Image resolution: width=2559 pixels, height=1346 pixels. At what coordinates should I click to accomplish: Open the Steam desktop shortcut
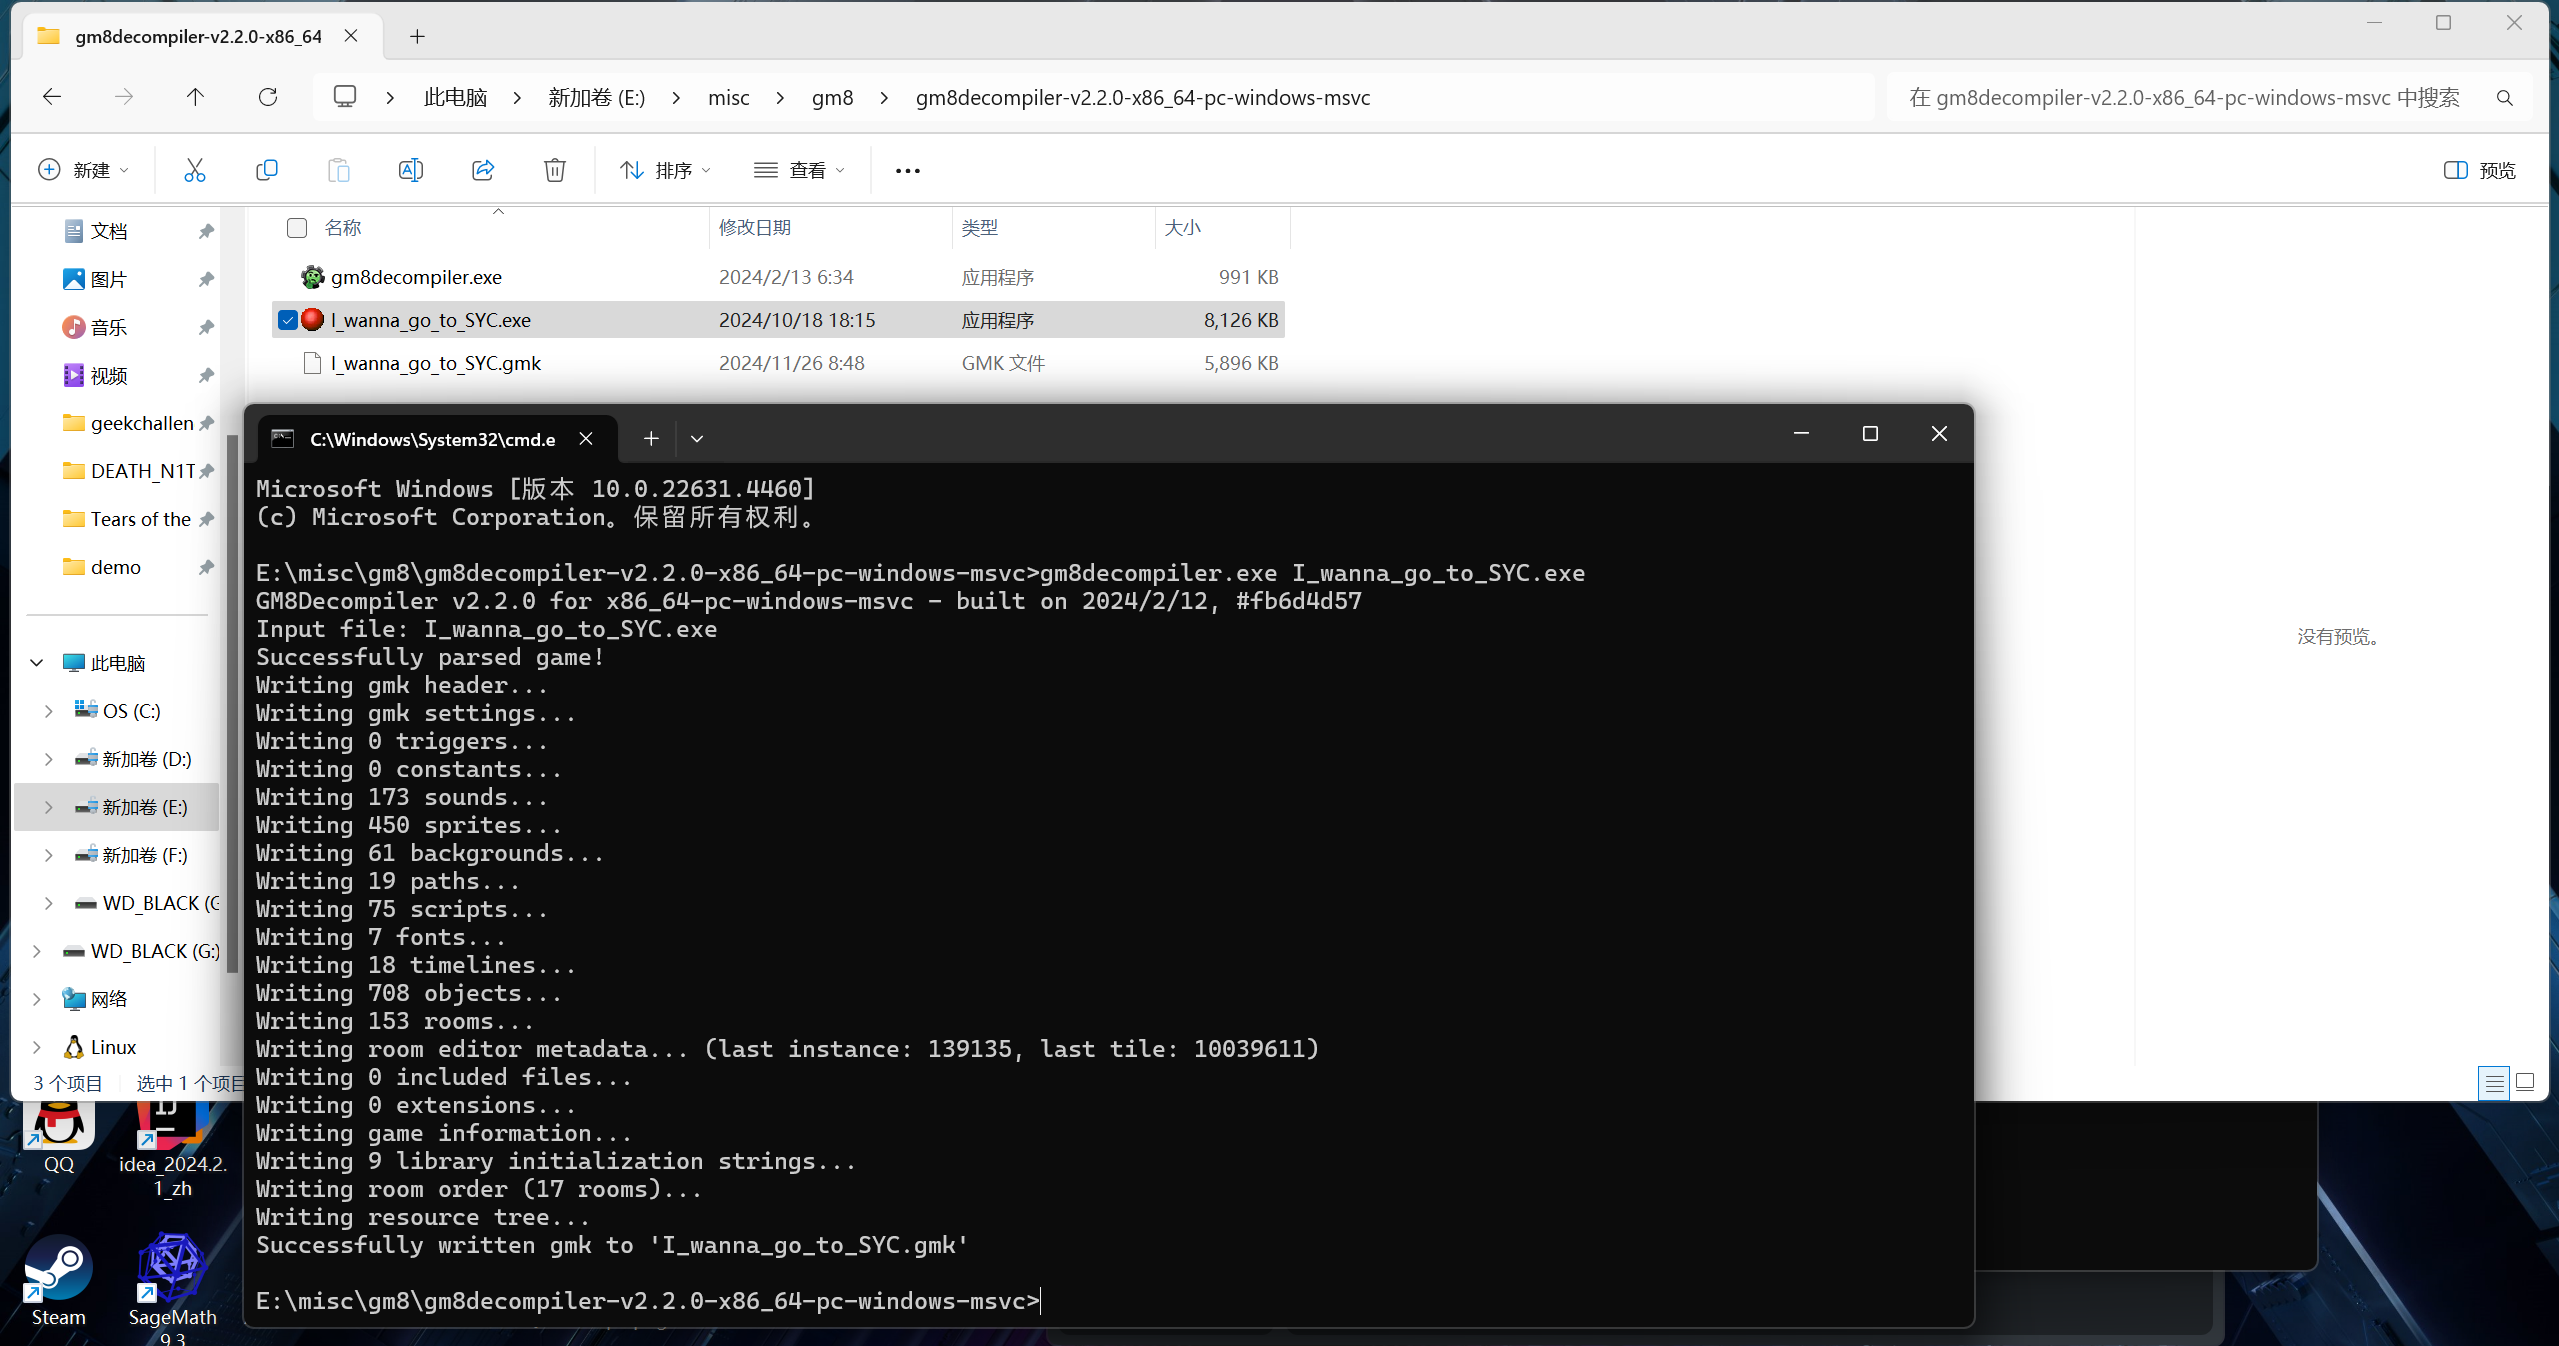tap(58, 1280)
